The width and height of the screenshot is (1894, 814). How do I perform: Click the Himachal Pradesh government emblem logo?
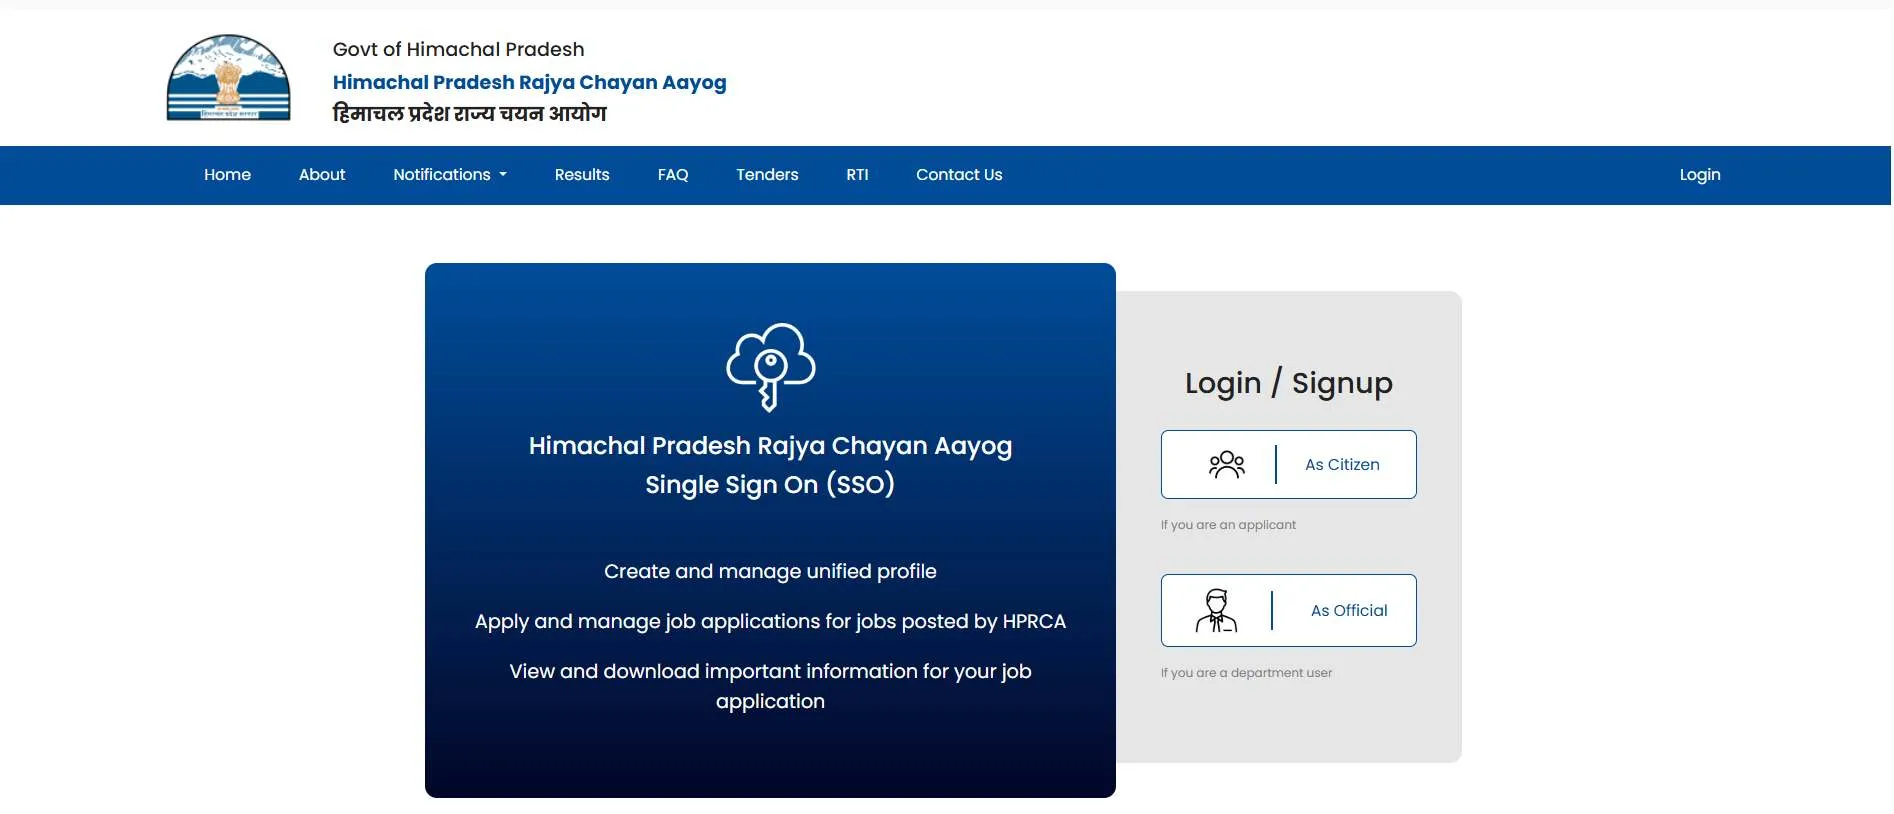[228, 78]
